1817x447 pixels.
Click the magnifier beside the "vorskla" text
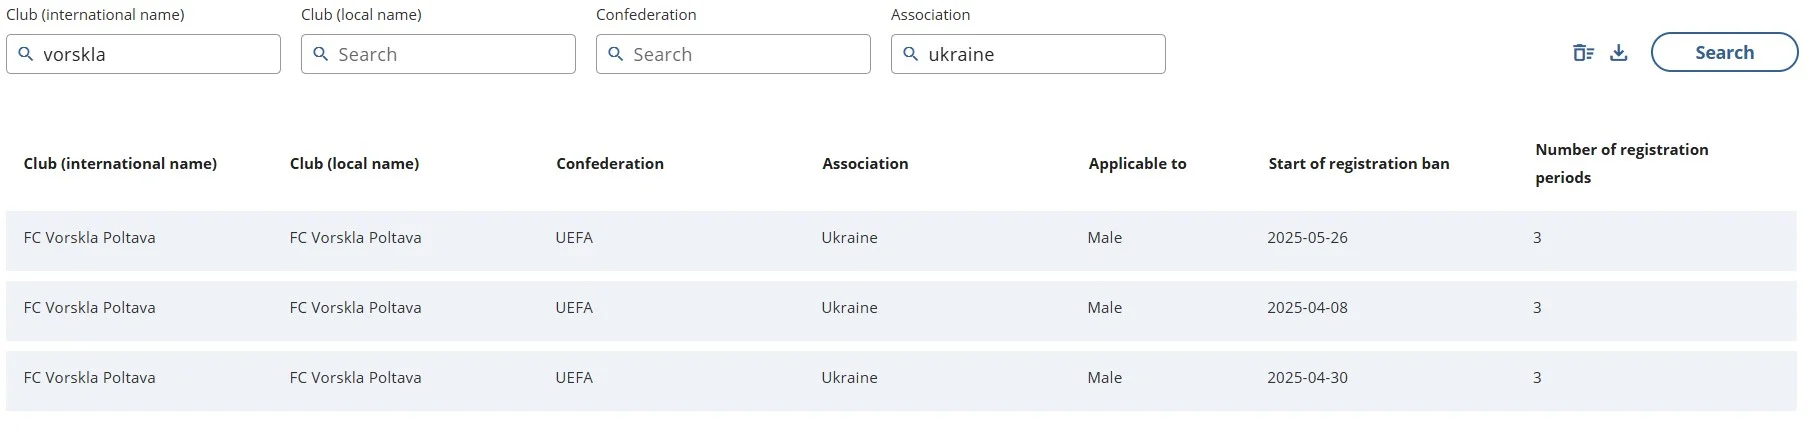[26, 54]
